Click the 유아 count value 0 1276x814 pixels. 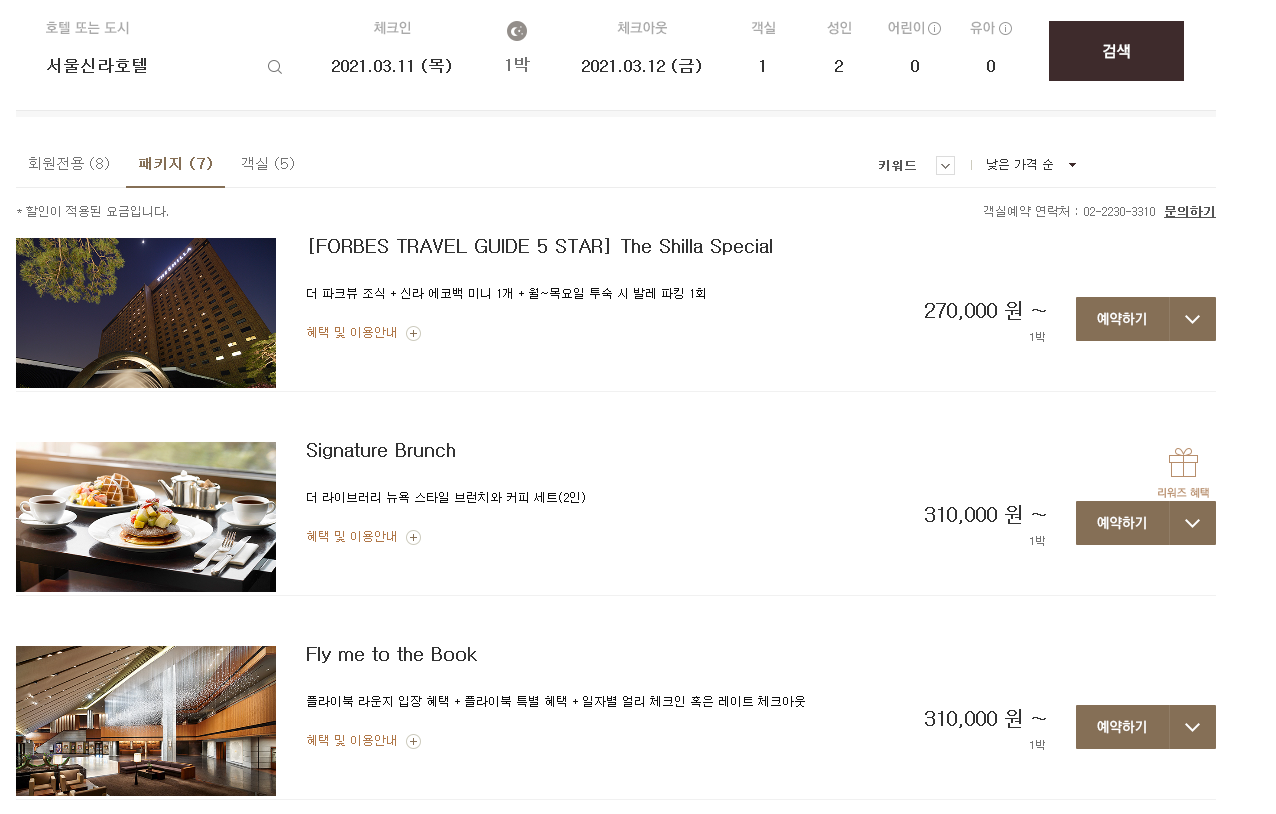coord(991,67)
